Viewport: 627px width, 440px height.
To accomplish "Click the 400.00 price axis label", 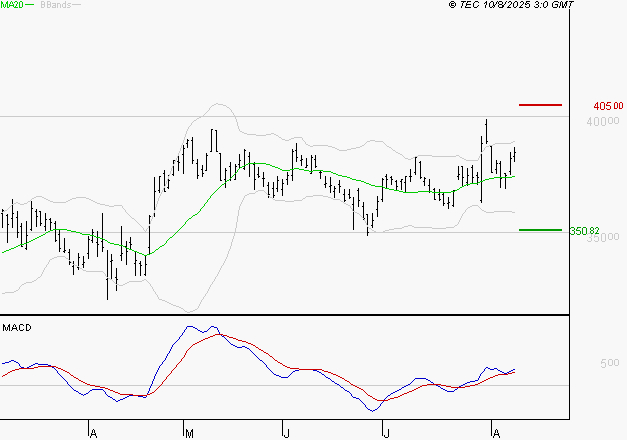I will click(x=603, y=121).
